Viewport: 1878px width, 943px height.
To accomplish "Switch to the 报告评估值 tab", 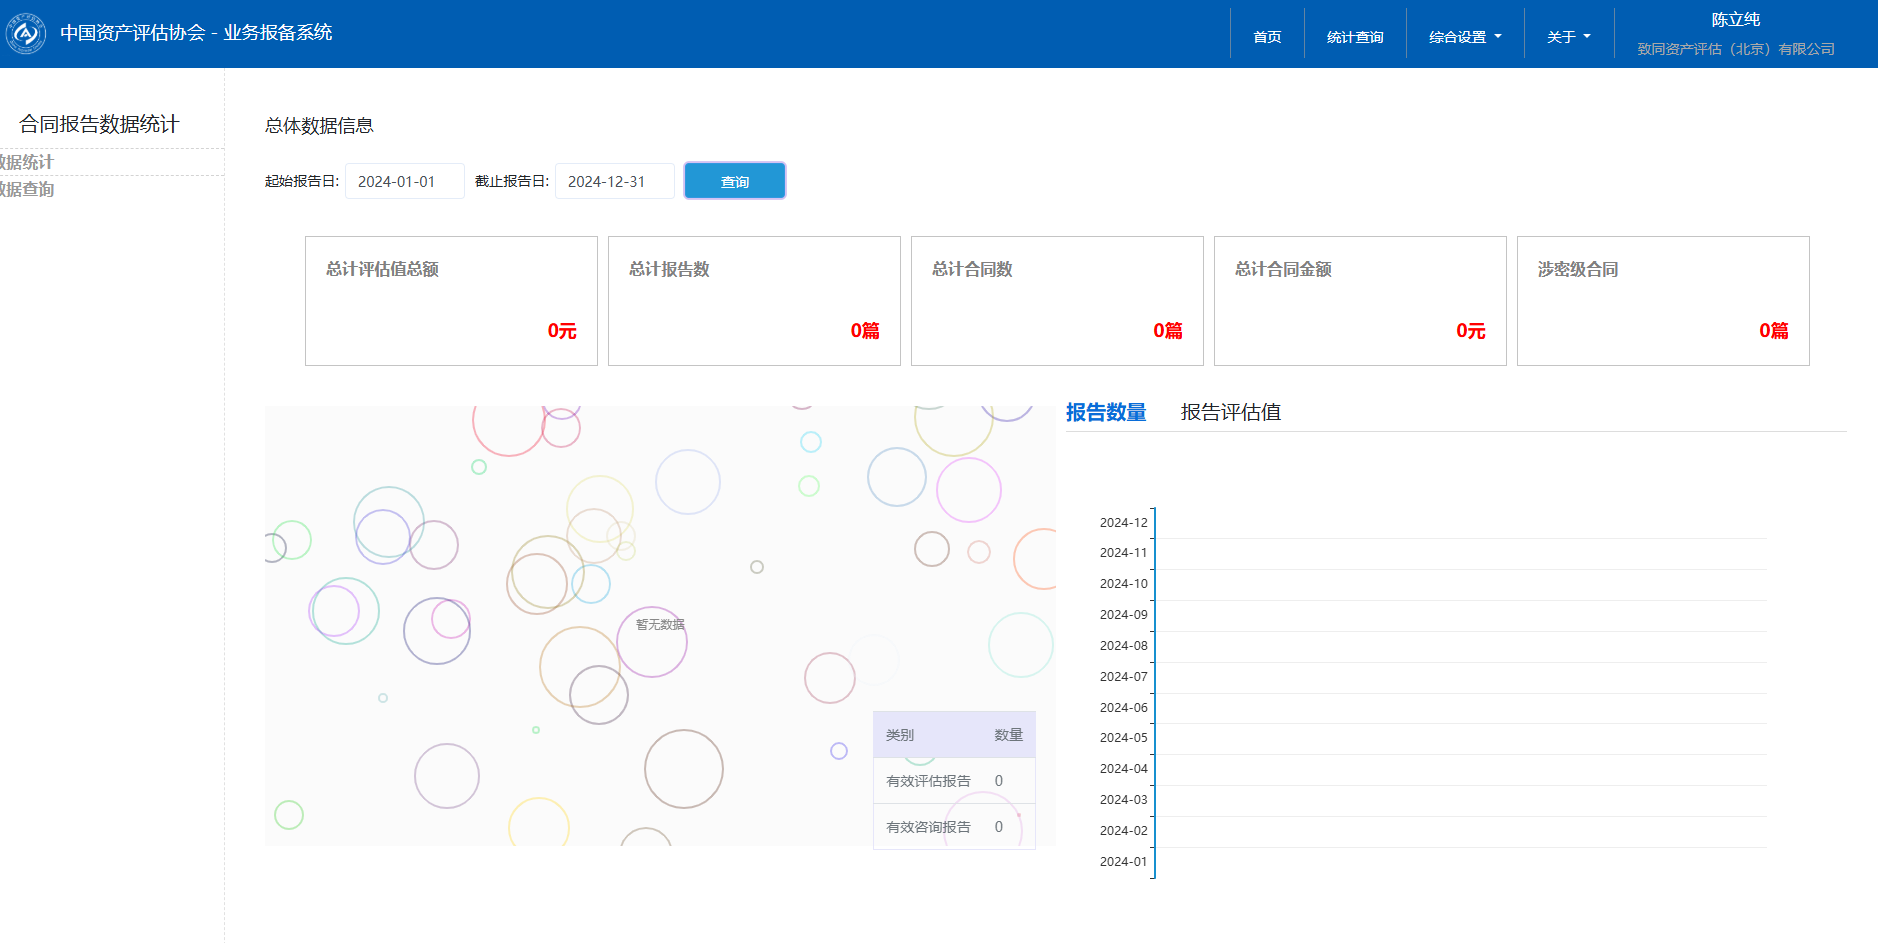I will [x=1230, y=412].
